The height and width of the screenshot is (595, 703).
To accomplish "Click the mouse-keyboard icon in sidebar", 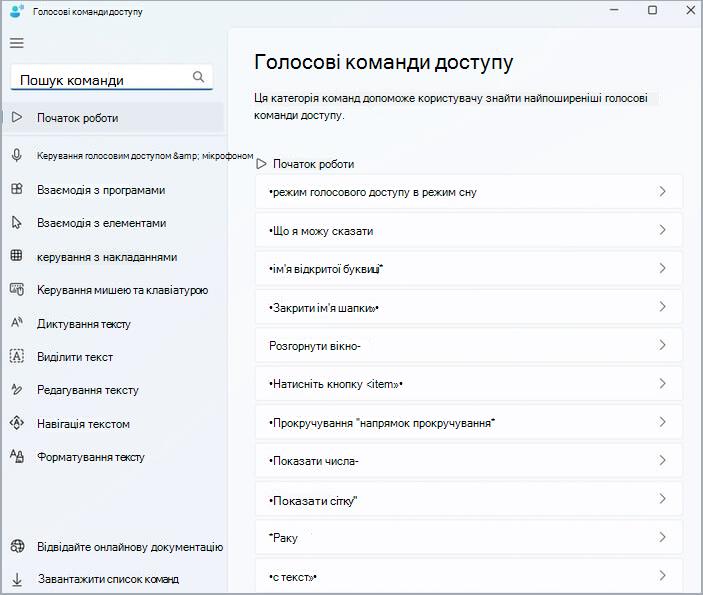I will [17, 289].
